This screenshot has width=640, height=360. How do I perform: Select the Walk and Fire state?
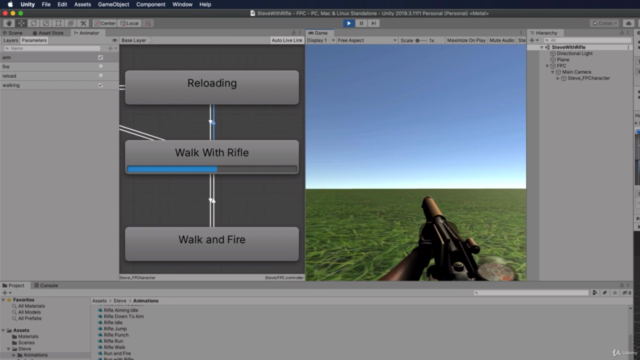click(212, 244)
